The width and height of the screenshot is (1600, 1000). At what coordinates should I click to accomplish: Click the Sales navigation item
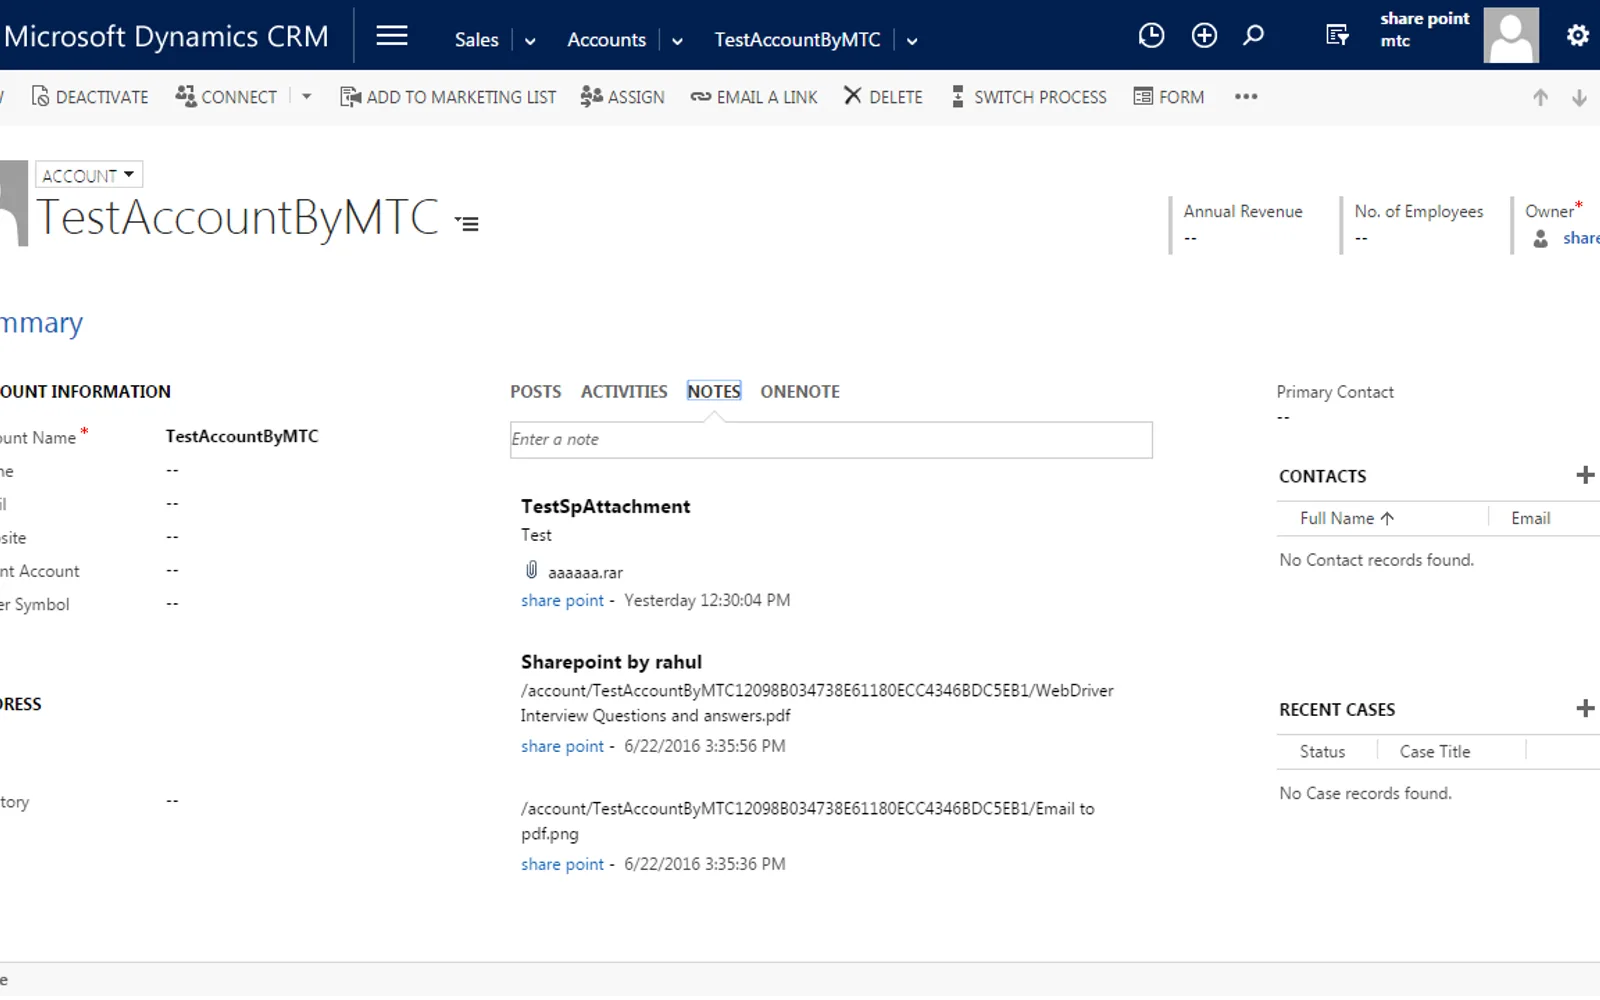coord(476,40)
